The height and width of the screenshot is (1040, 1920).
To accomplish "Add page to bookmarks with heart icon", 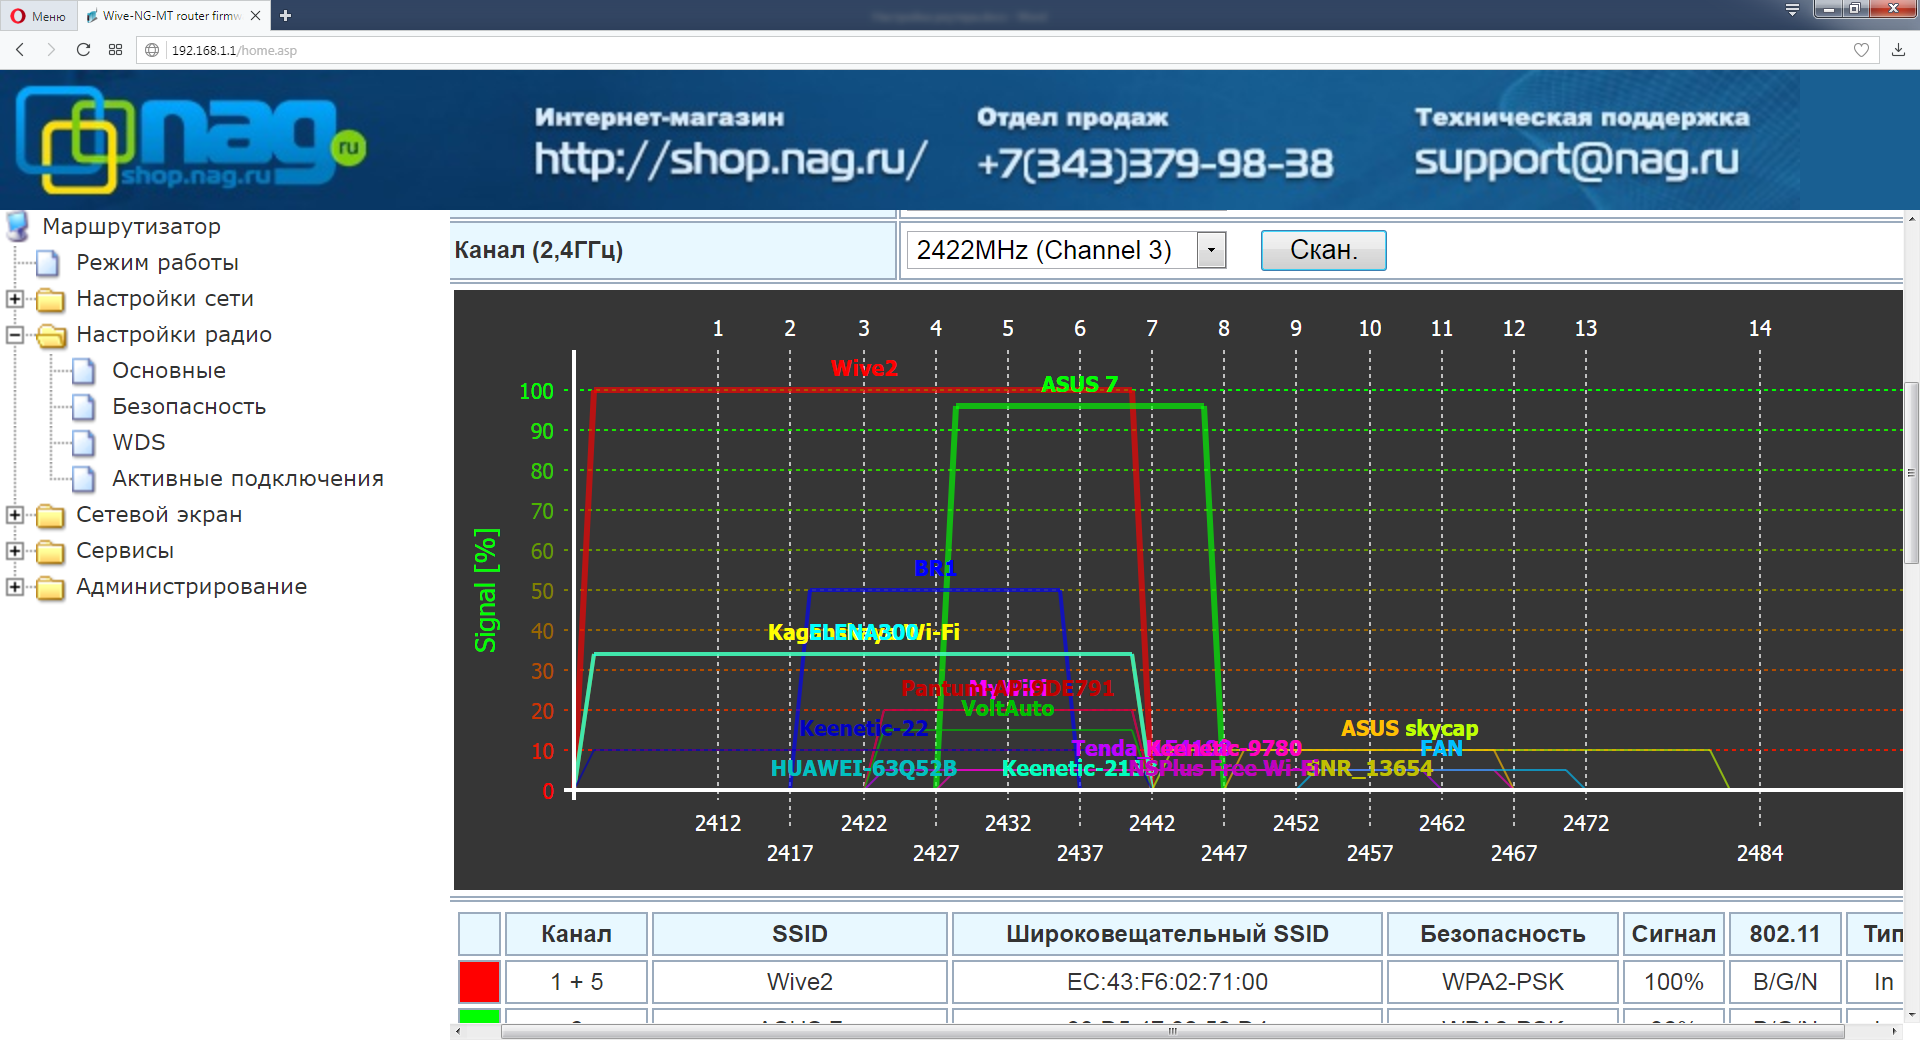I will [1861, 50].
